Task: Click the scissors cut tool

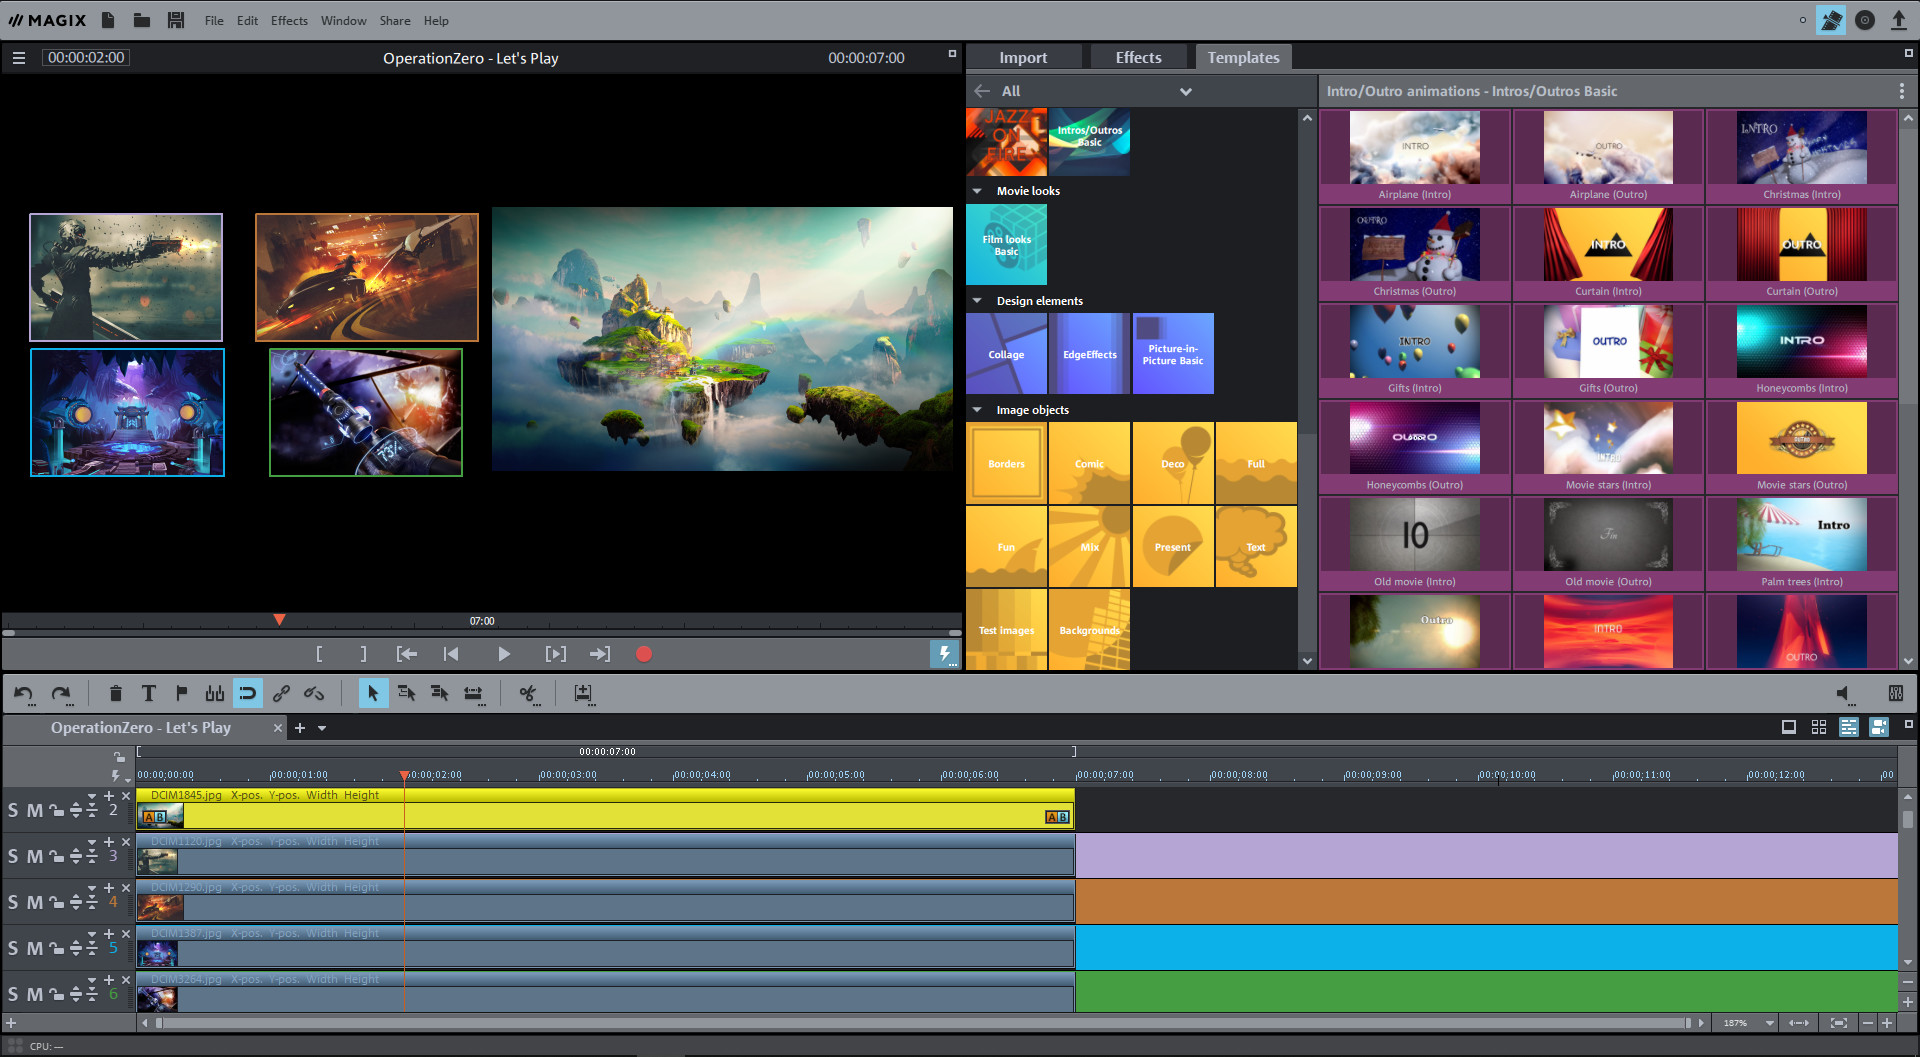Action: pyautogui.click(x=527, y=693)
